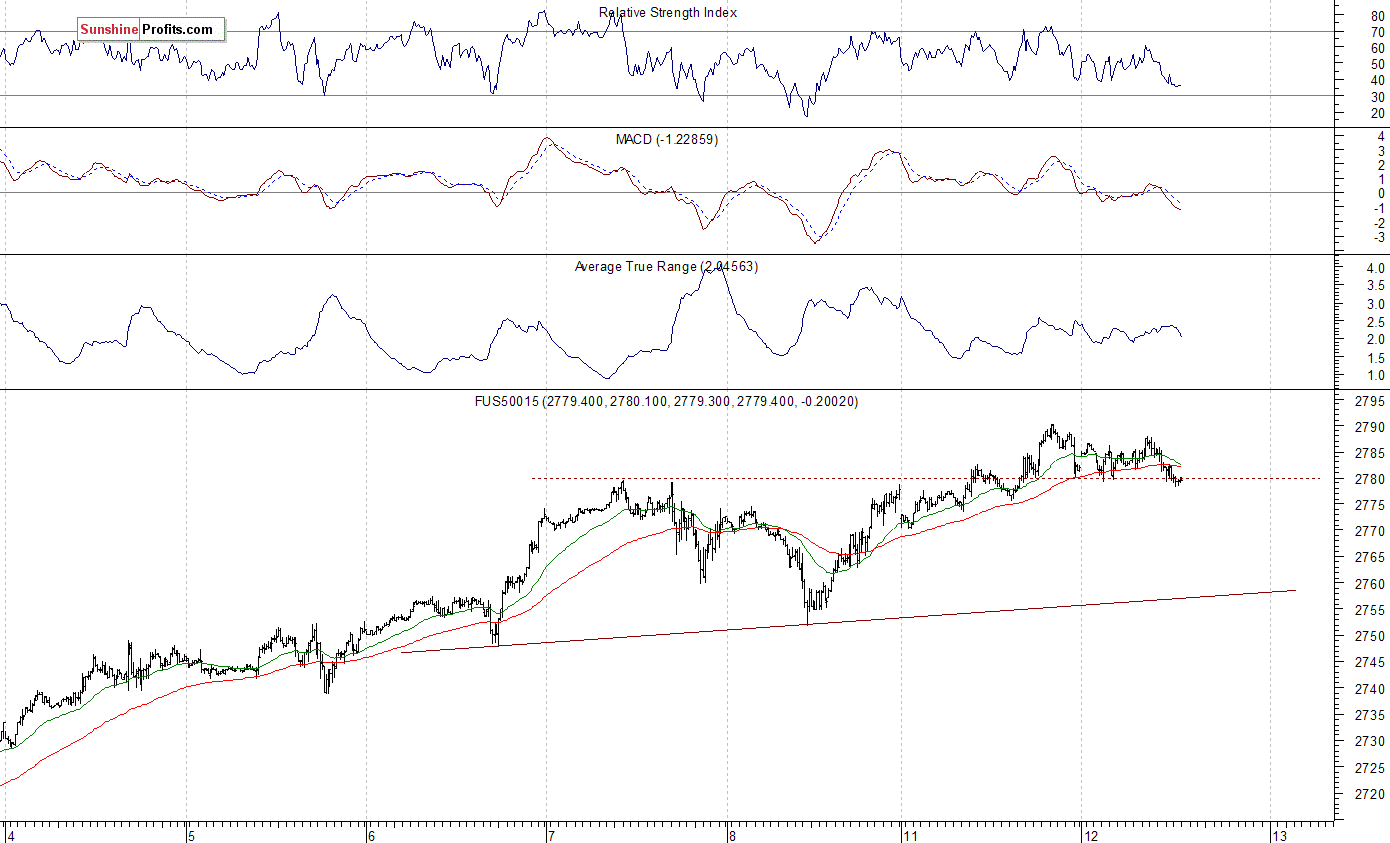Click price axis label 2765
Screen dimensions: 1390x843
1372,558
